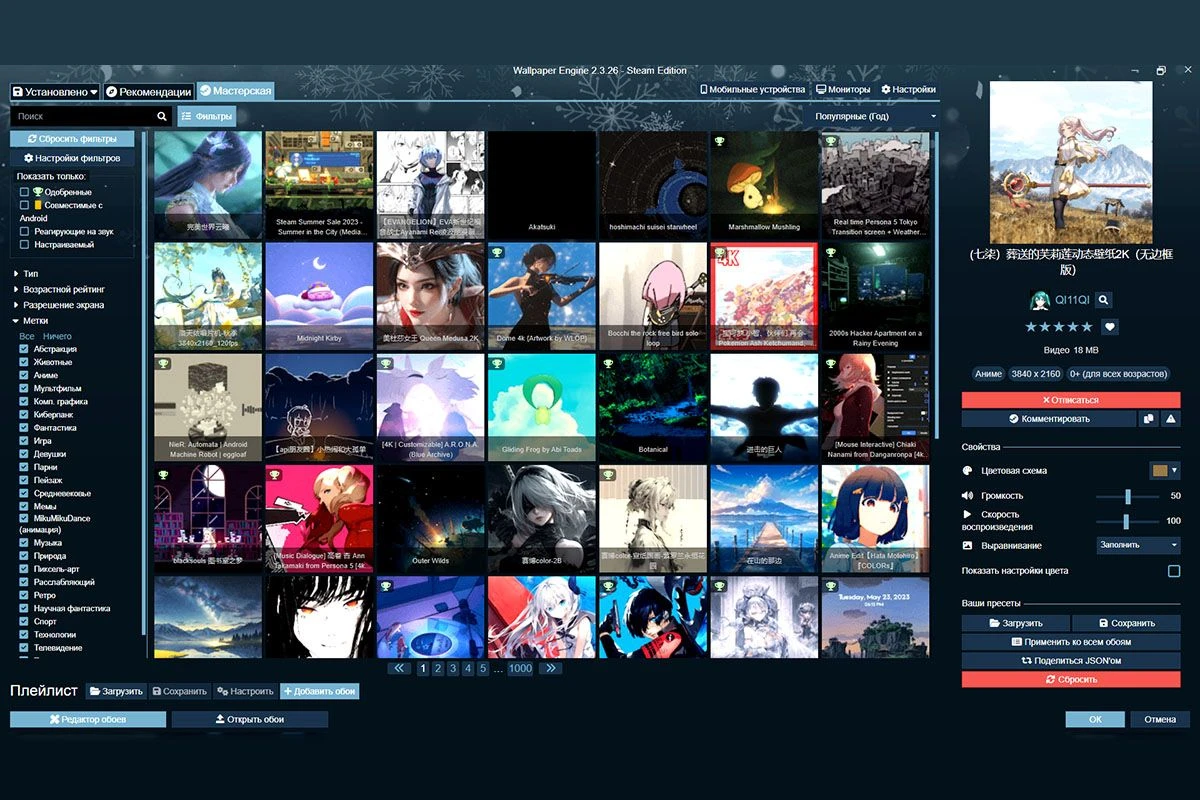Screen dimensions: 1200x800
Task: Click the red Отписаться button
Action: (1071, 400)
